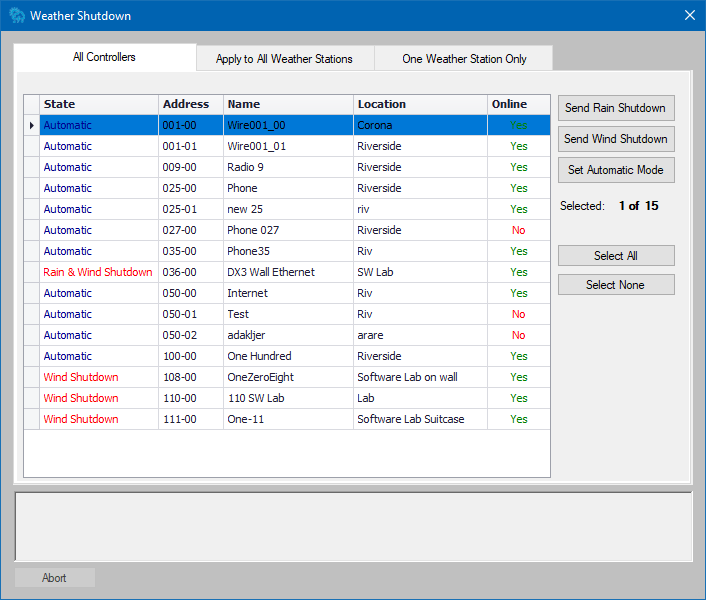The image size is (706, 600).
Task: Select the adakljer name cell
Action: 288,335
